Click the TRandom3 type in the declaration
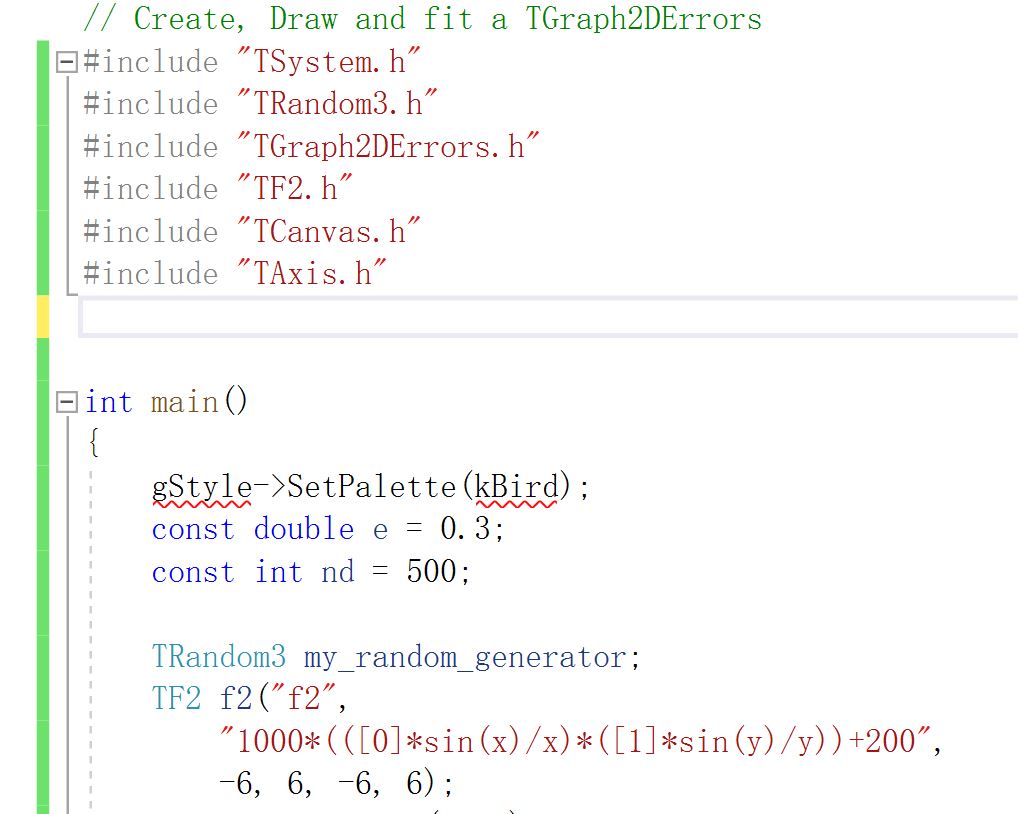 (218, 657)
